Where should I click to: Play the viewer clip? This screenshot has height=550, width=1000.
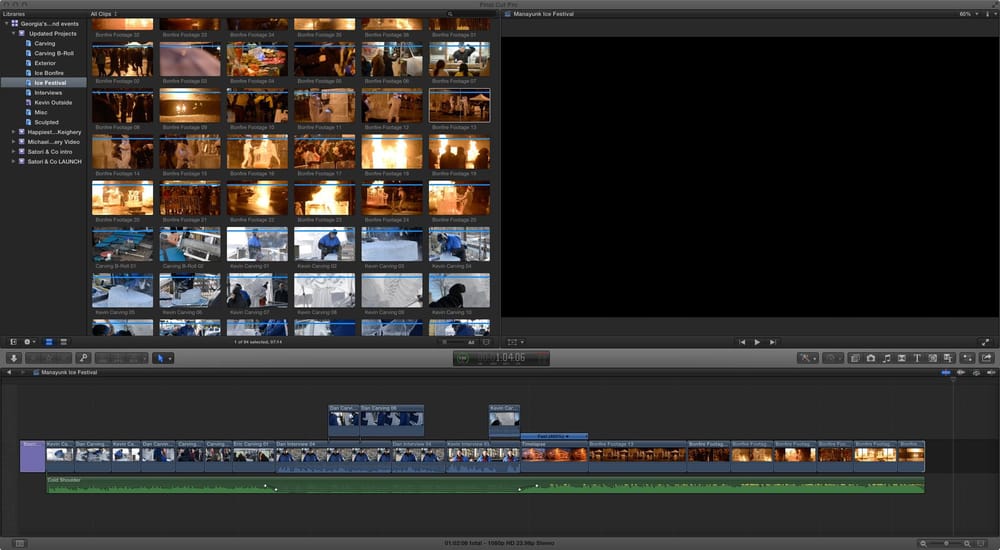pyautogui.click(x=757, y=342)
